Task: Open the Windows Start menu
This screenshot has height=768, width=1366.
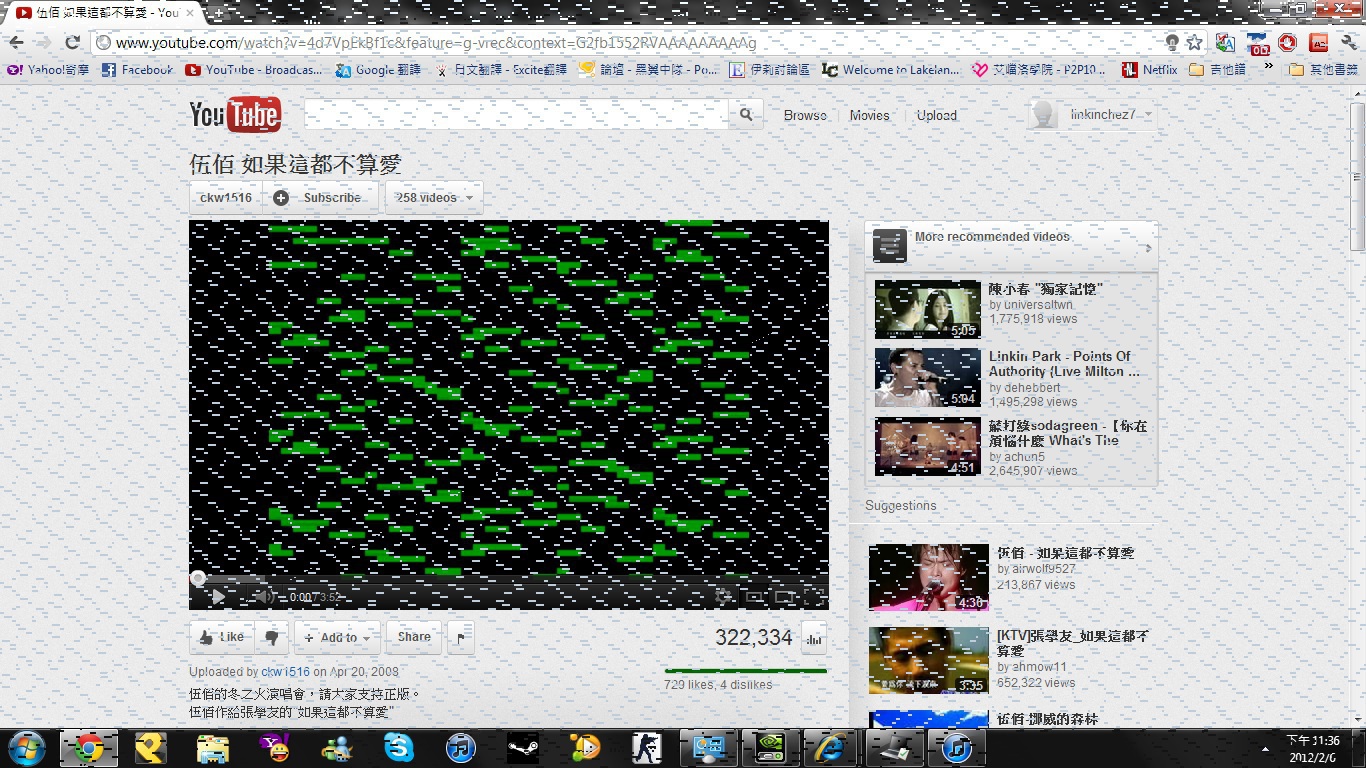Action: [x=25, y=747]
